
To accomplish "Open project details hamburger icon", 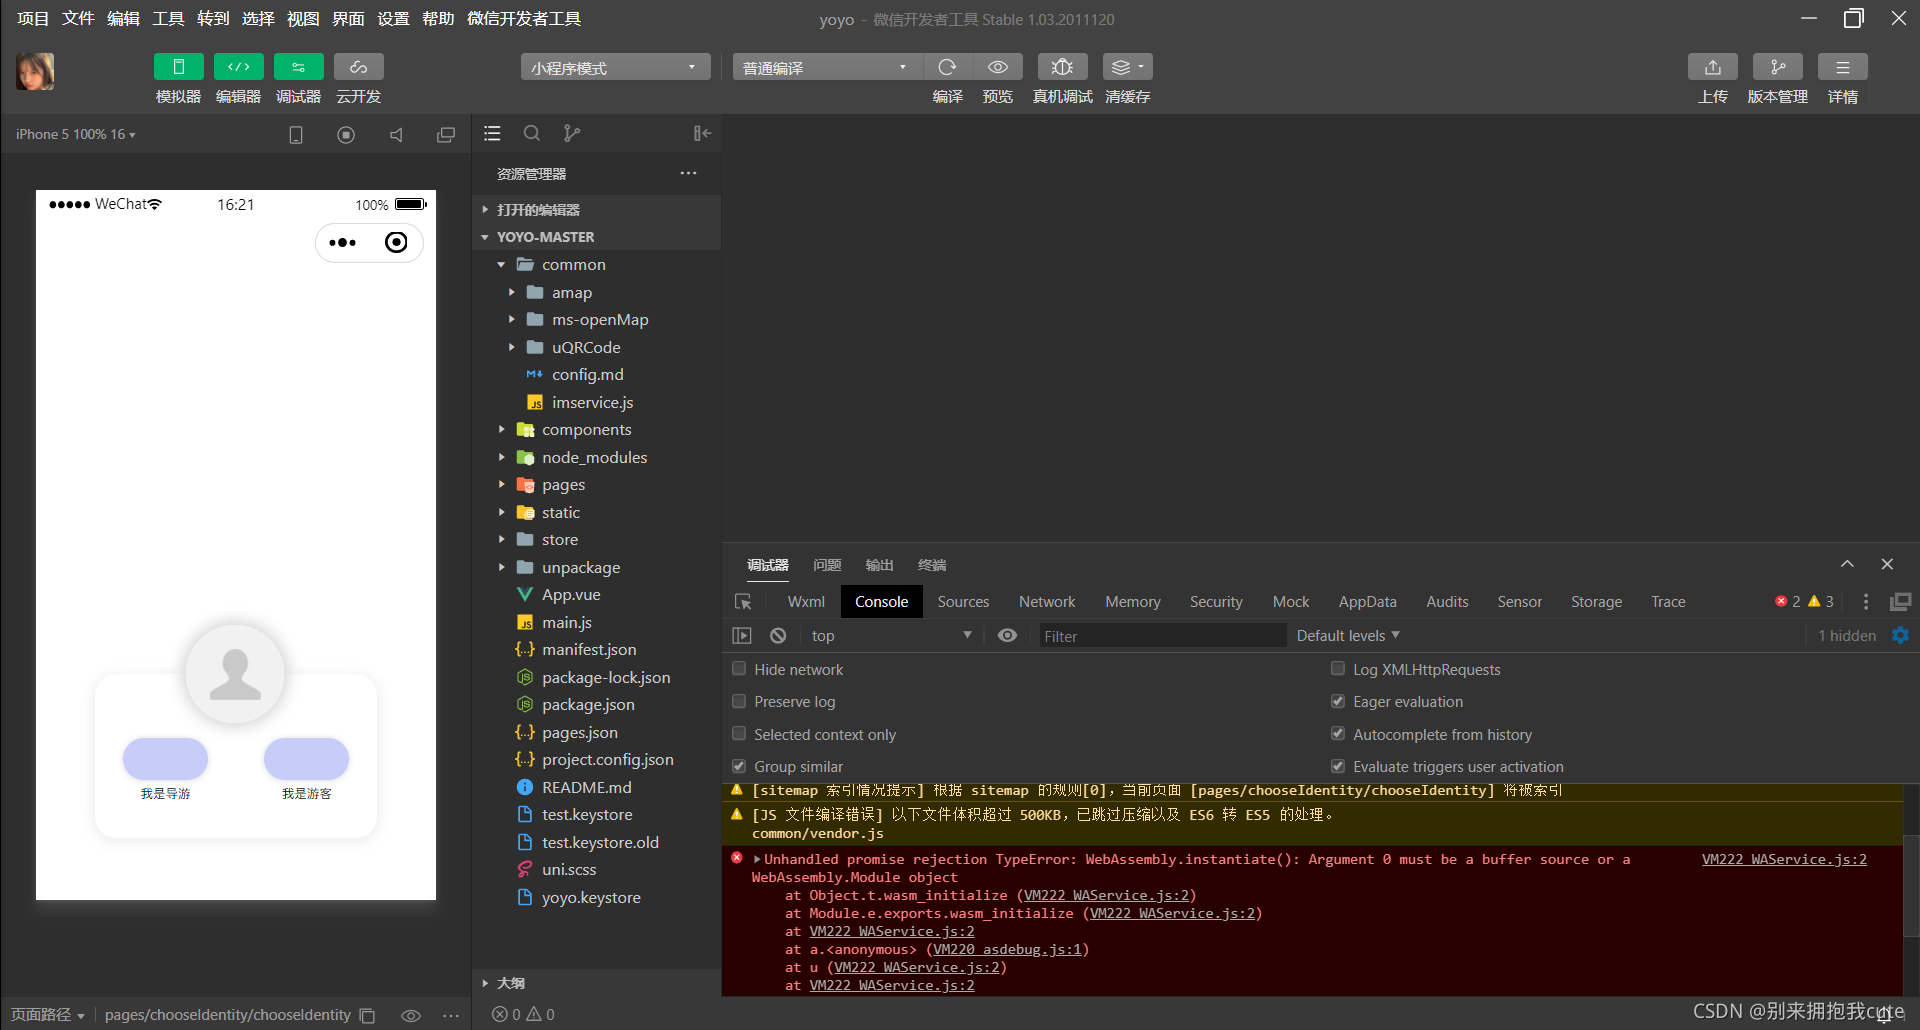I will pos(1842,67).
